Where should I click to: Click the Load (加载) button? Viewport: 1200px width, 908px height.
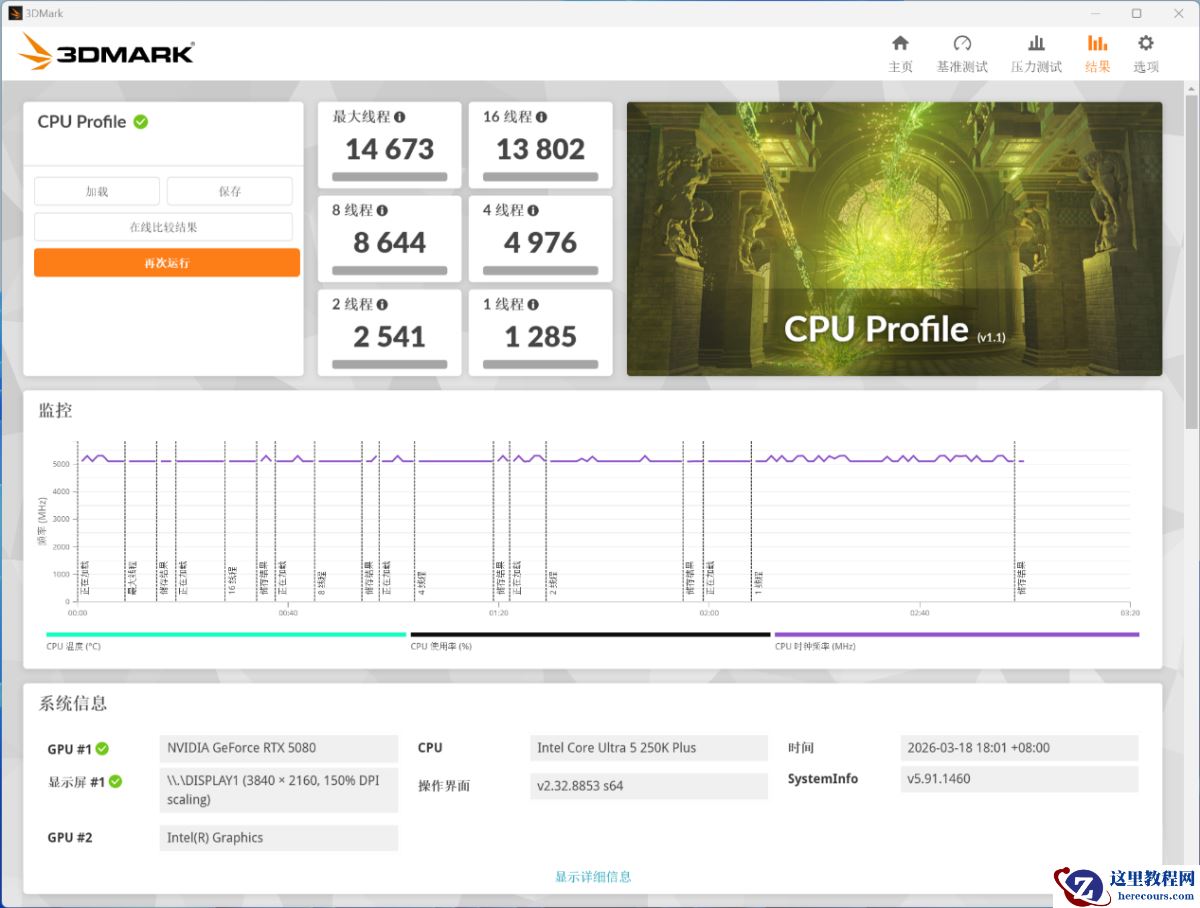(x=97, y=191)
